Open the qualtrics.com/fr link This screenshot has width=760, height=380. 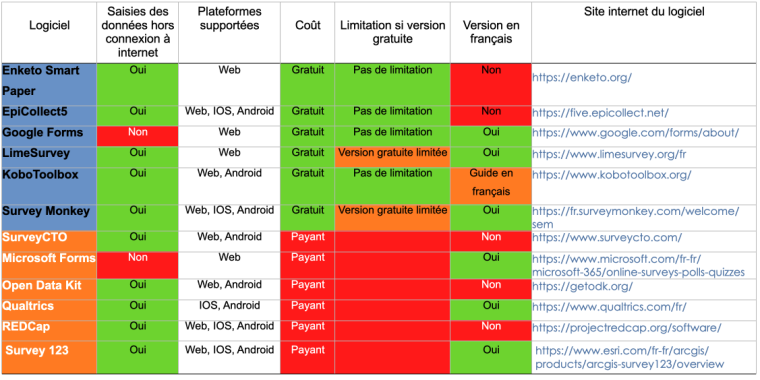tap(609, 307)
